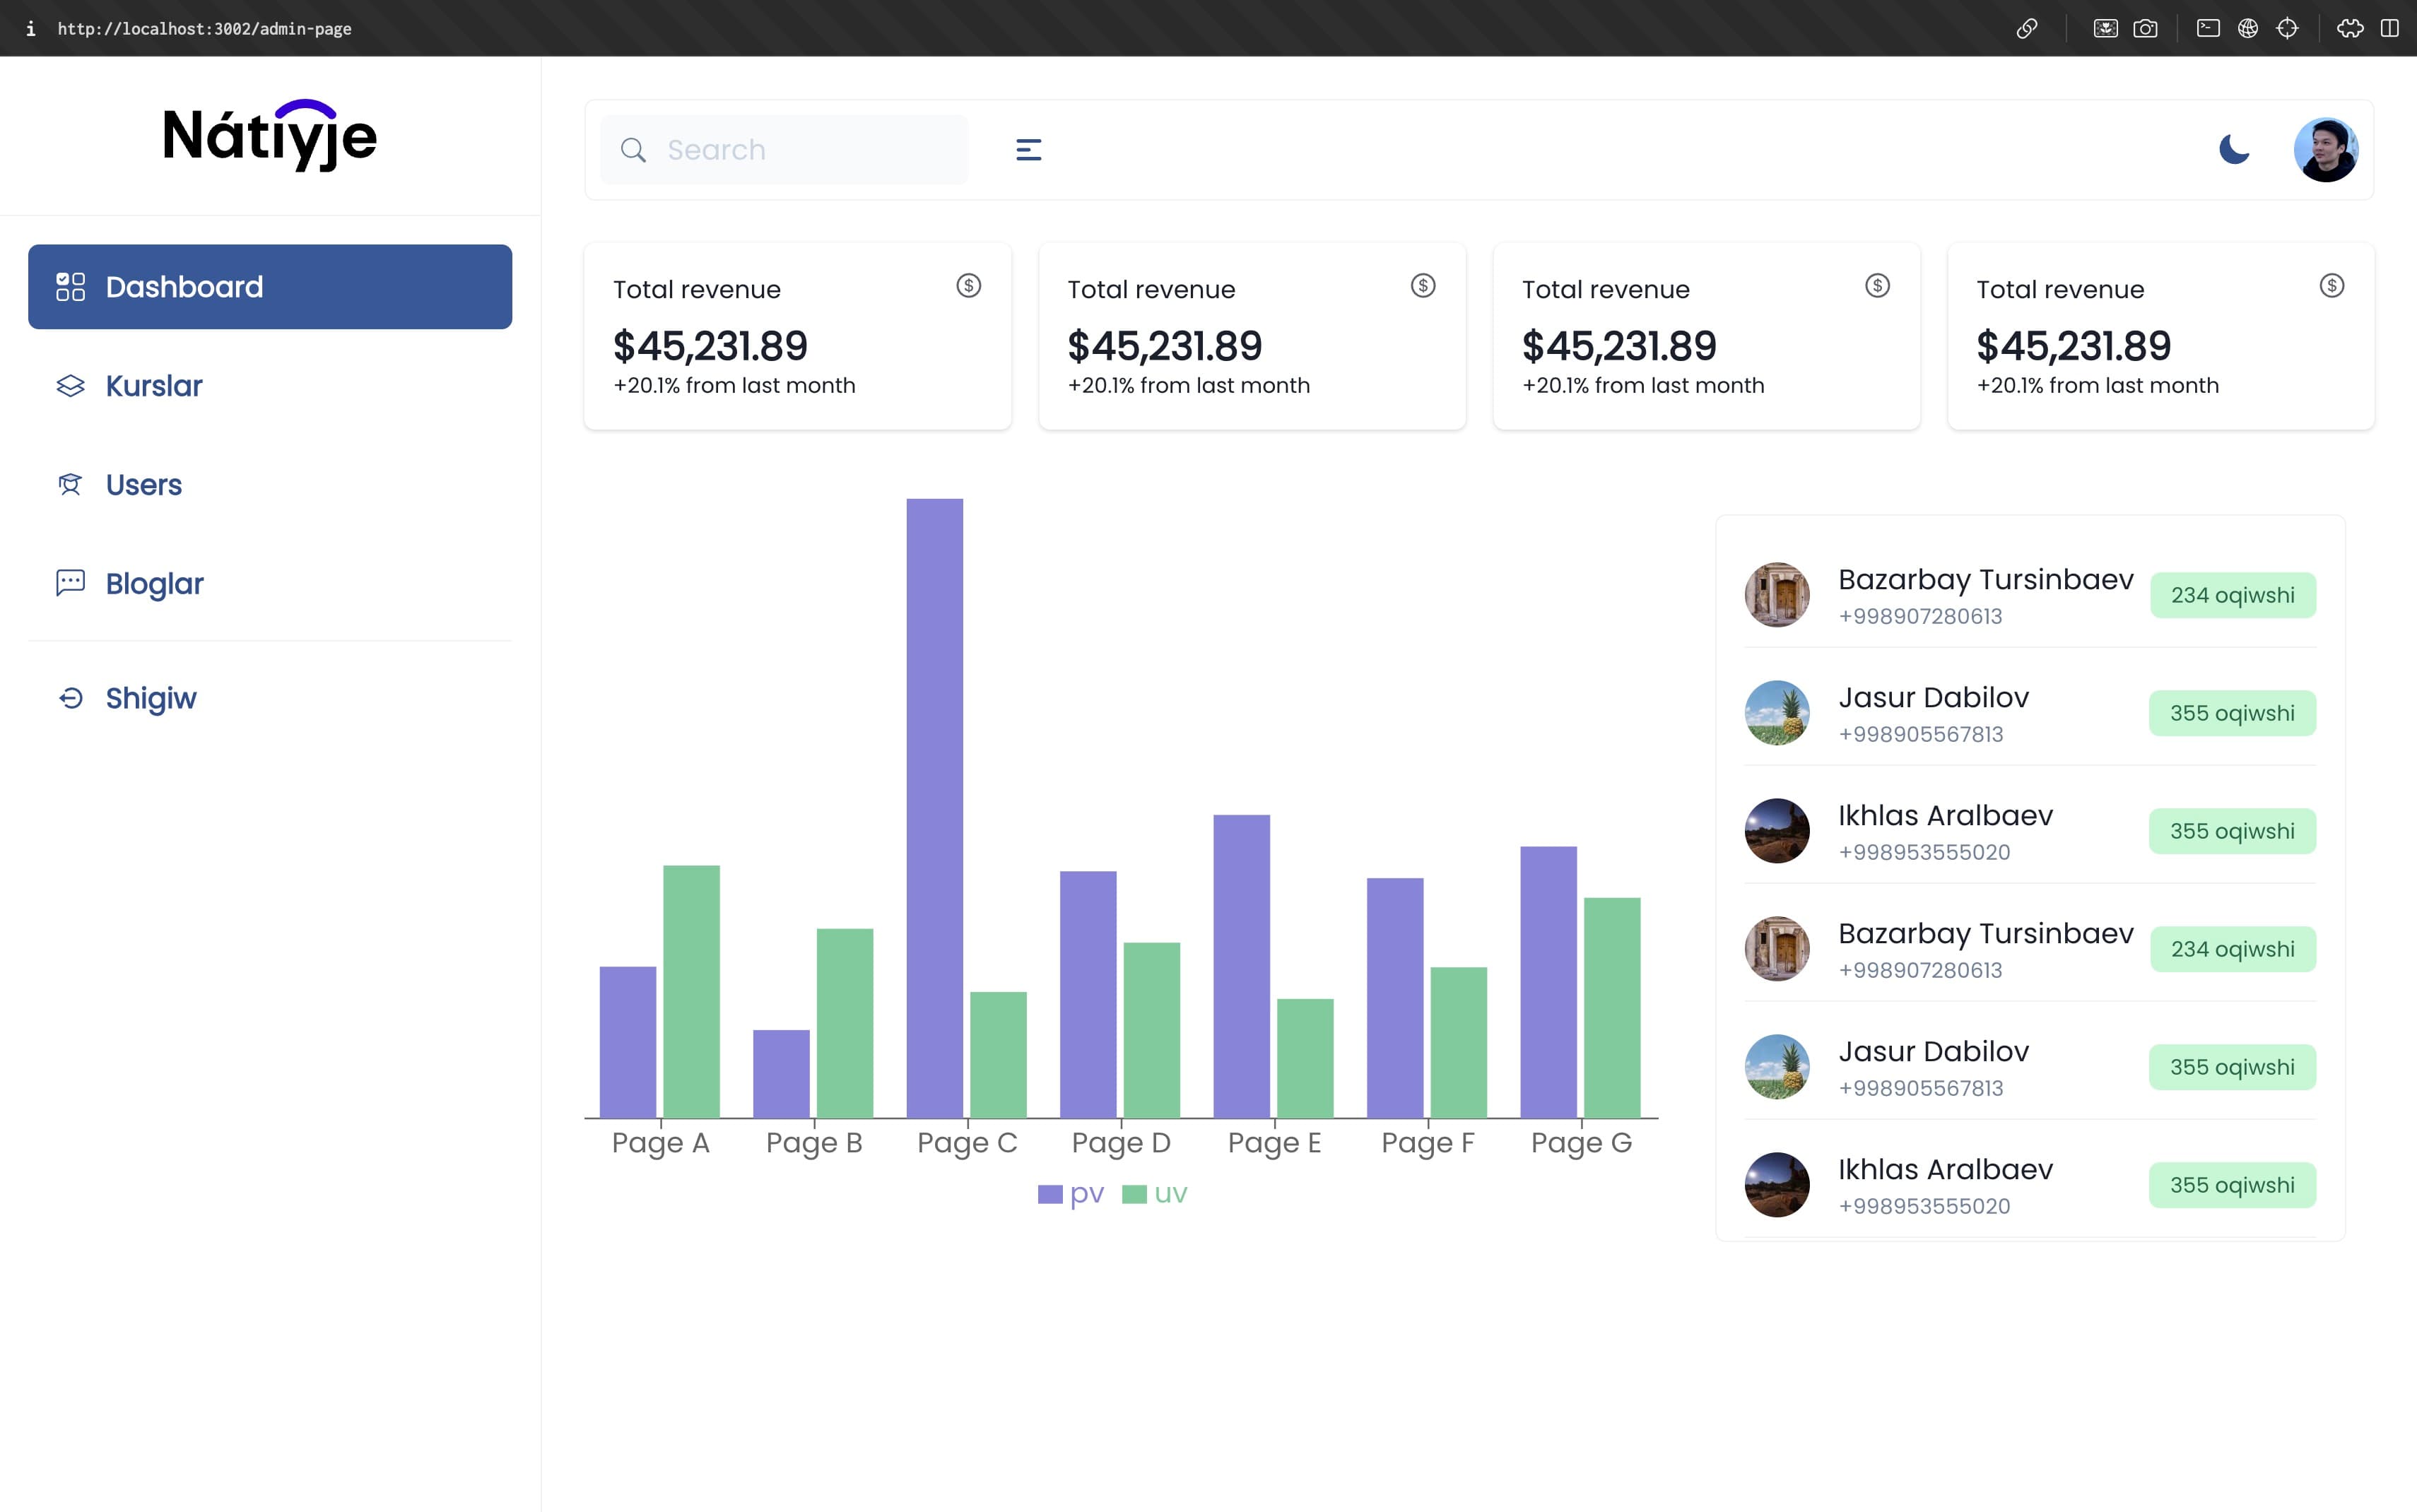Click dollar icon on first revenue card
2417x1512 pixels.
[968, 286]
